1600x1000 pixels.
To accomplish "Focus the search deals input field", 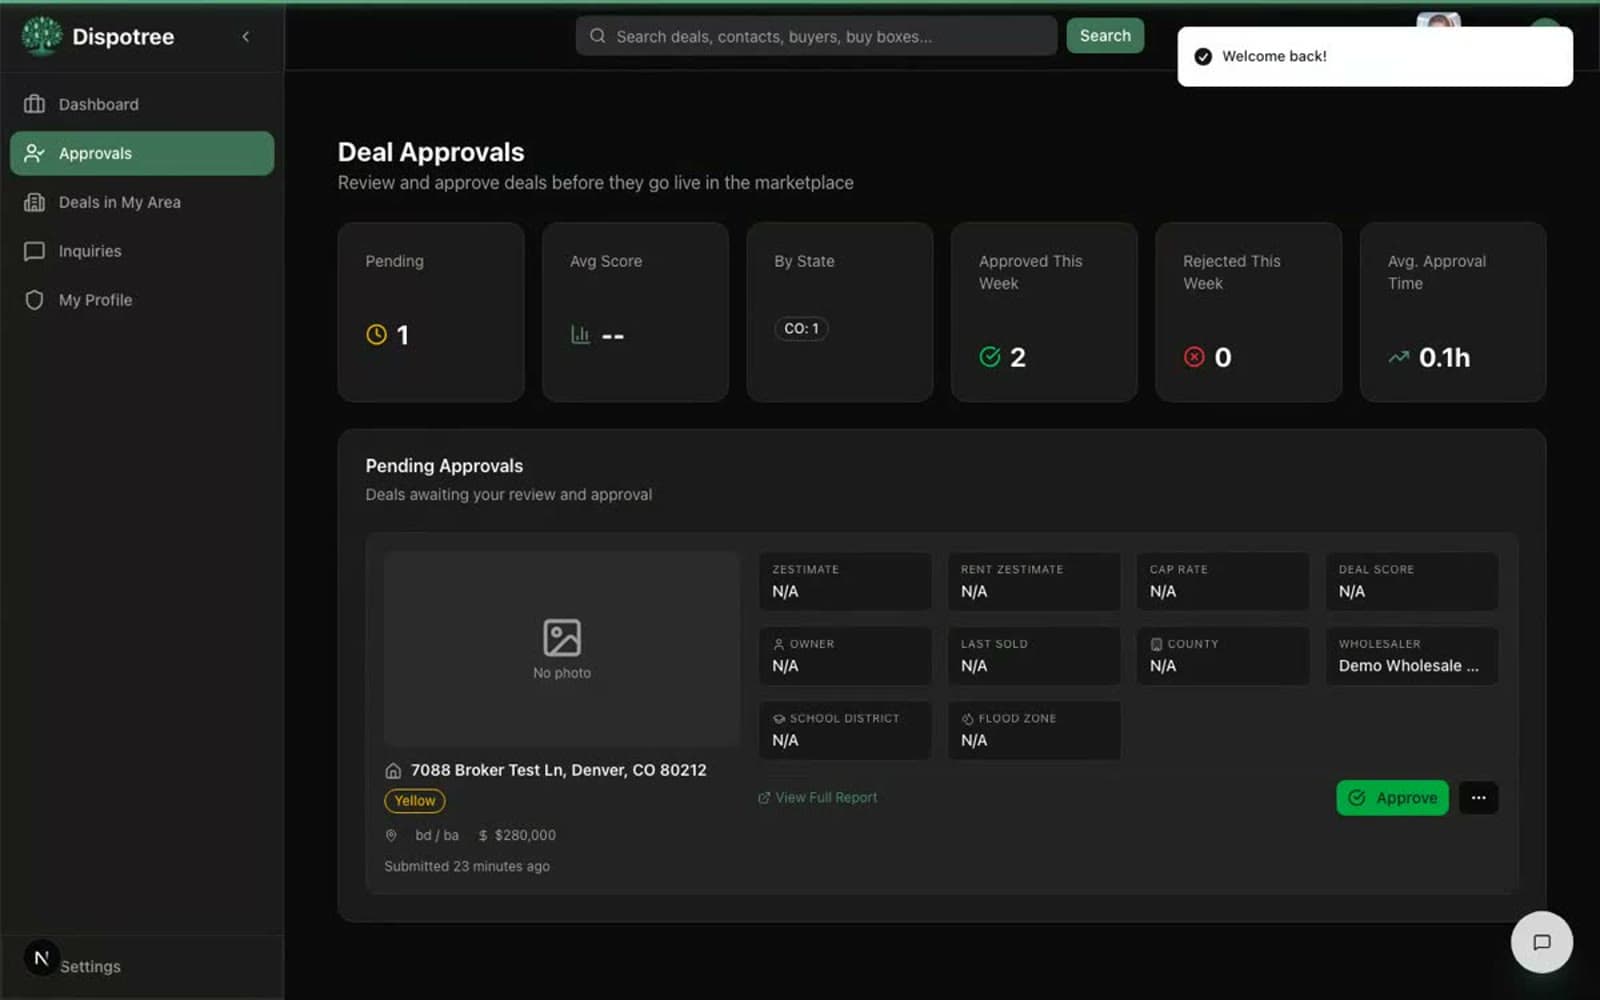I will coord(816,36).
